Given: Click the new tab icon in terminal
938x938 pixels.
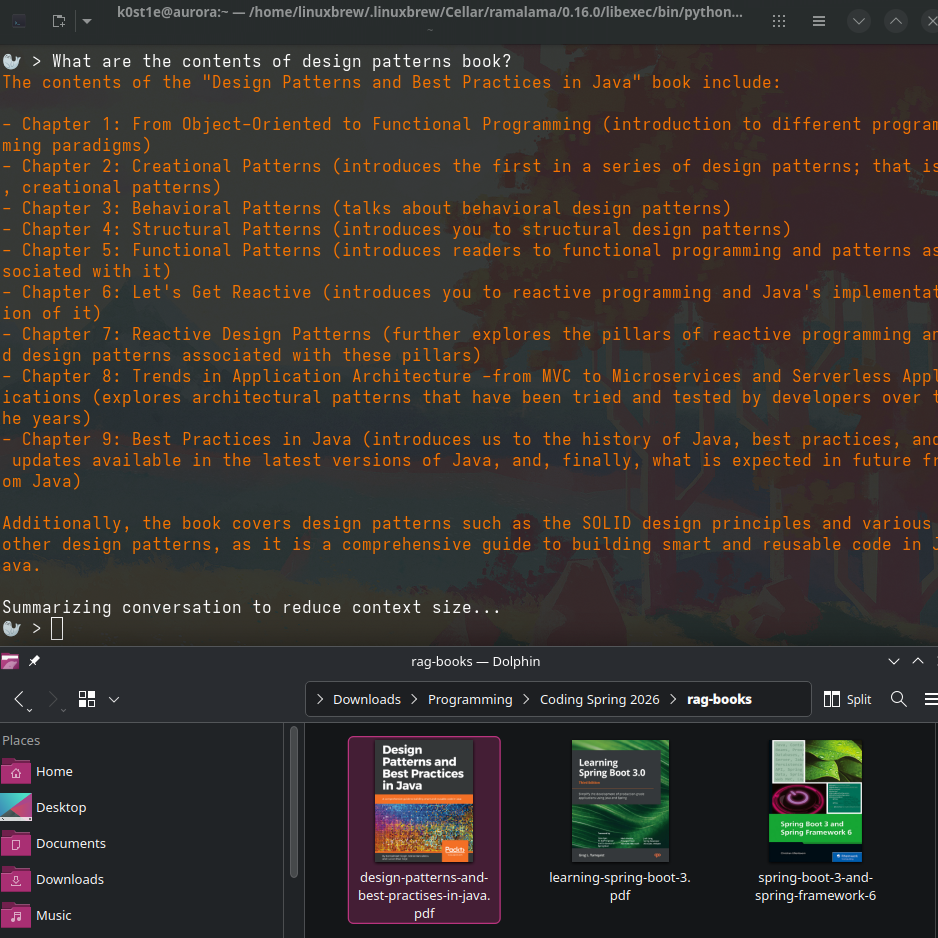Looking at the screenshot, I should click(x=59, y=22).
